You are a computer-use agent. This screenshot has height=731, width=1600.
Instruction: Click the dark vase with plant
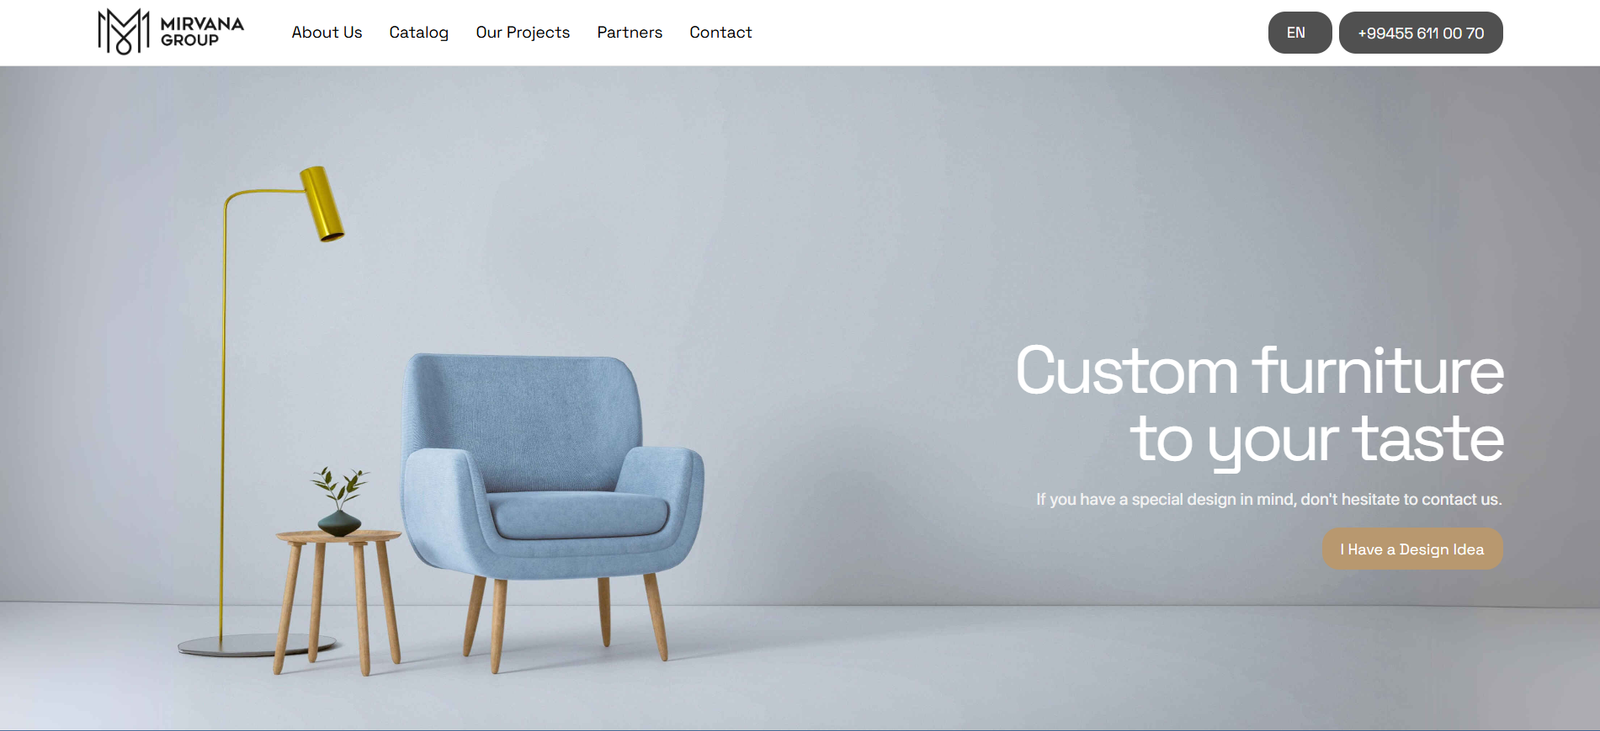[340, 502]
